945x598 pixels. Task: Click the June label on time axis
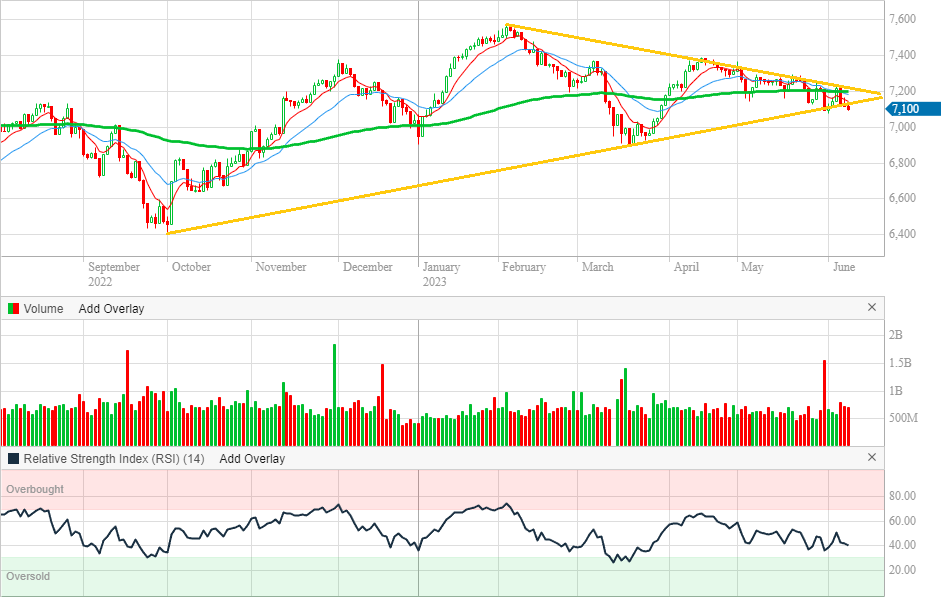tap(844, 267)
